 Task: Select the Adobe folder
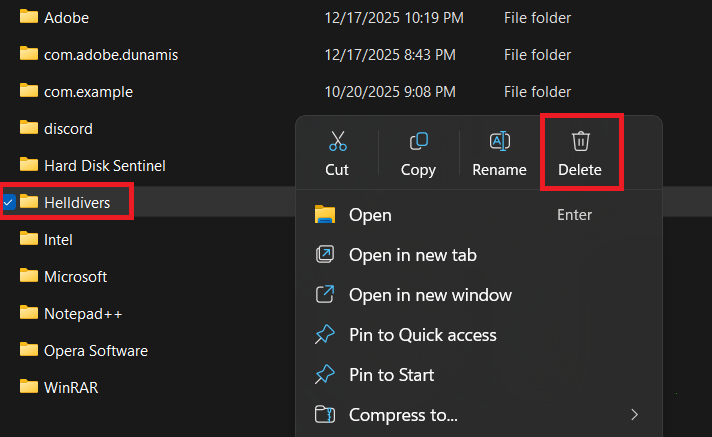[x=67, y=18]
